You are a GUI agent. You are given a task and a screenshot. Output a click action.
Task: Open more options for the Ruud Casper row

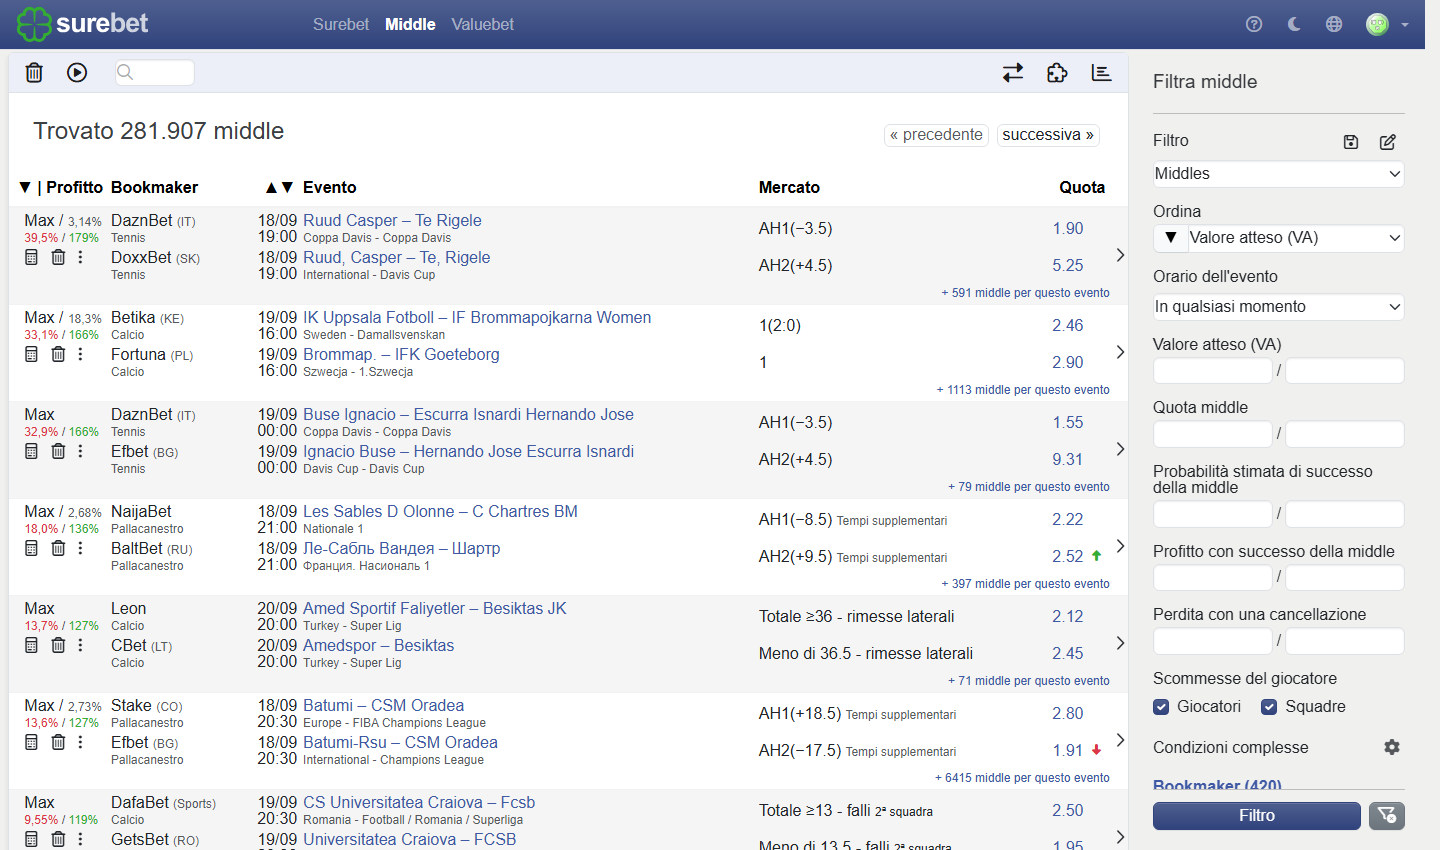pos(81,257)
